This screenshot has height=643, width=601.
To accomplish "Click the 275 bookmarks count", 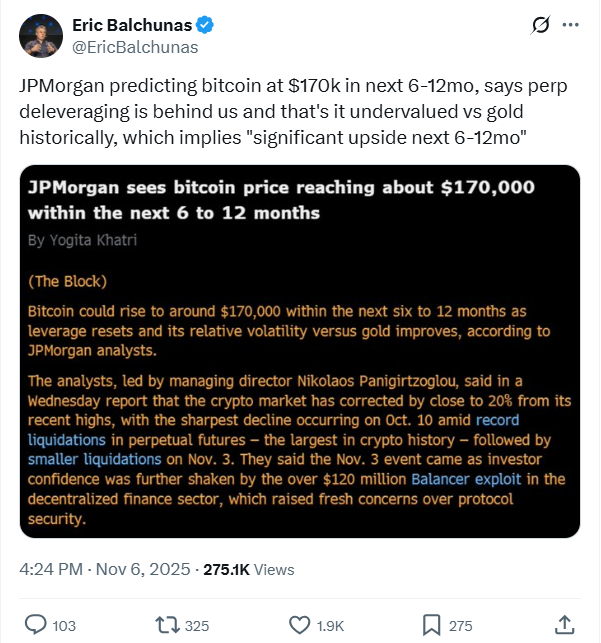I will point(460,625).
